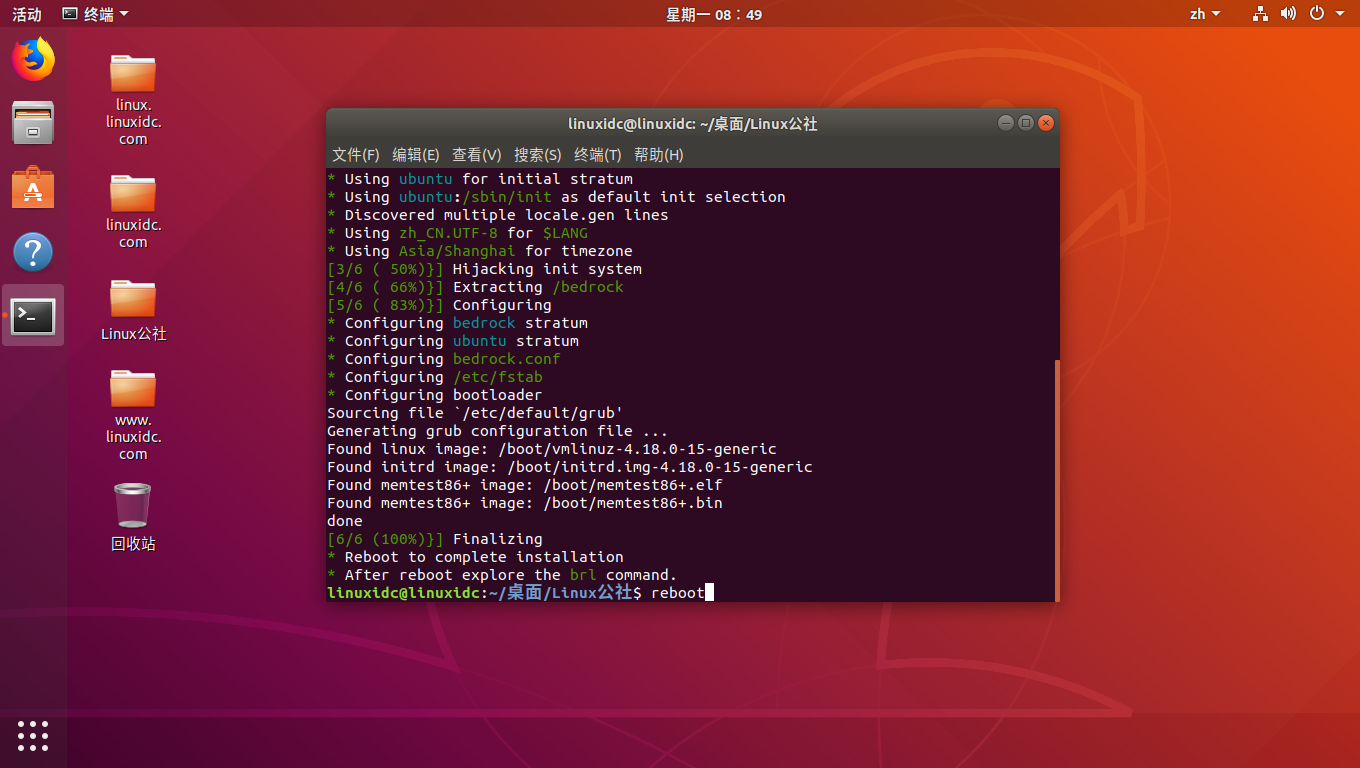Image resolution: width=1360 pixels, height=768 pixels.
Task: Open the 搜索(S) menu
Action: (537, 155)
